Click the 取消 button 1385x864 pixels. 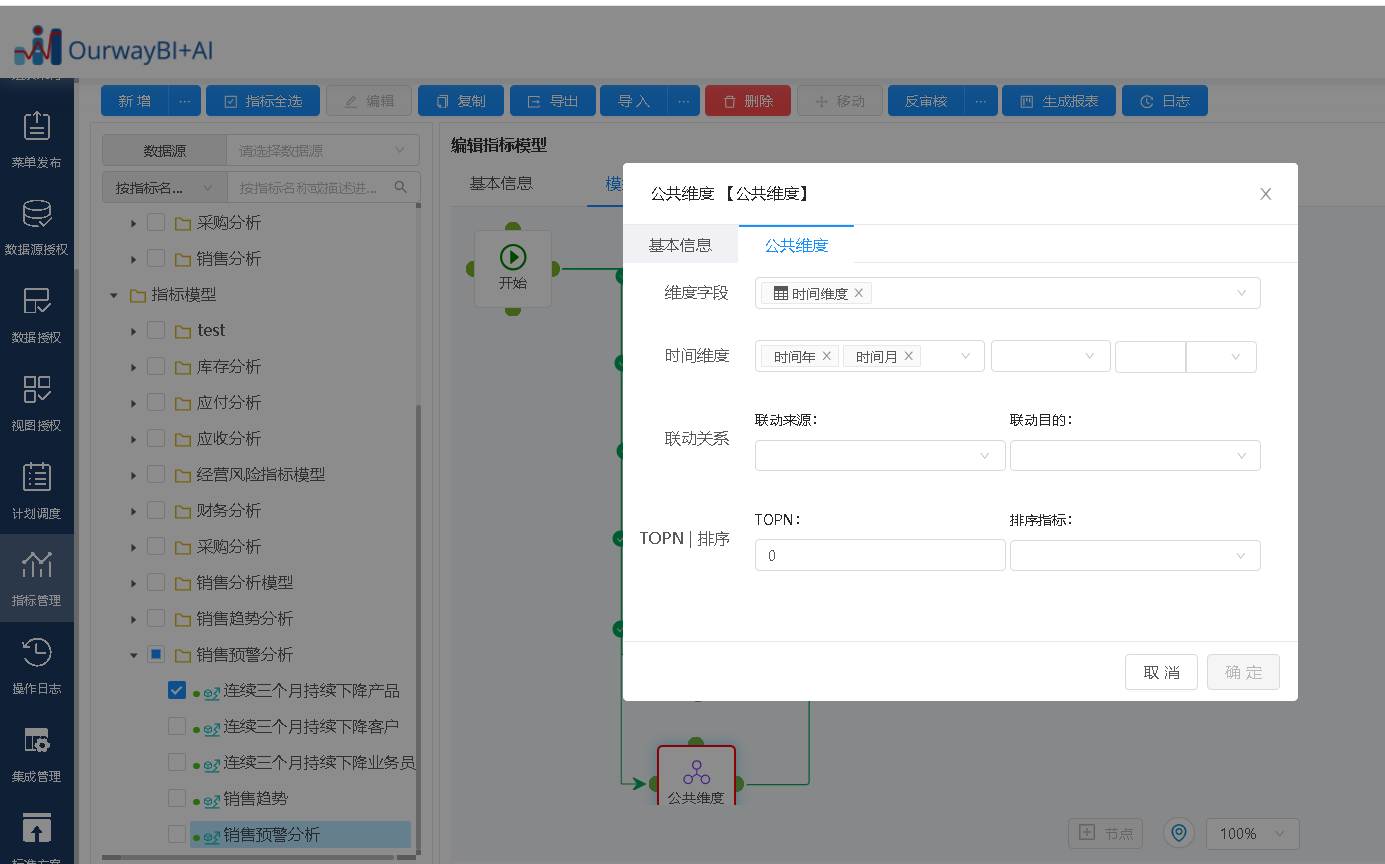tap(1161, 672)
